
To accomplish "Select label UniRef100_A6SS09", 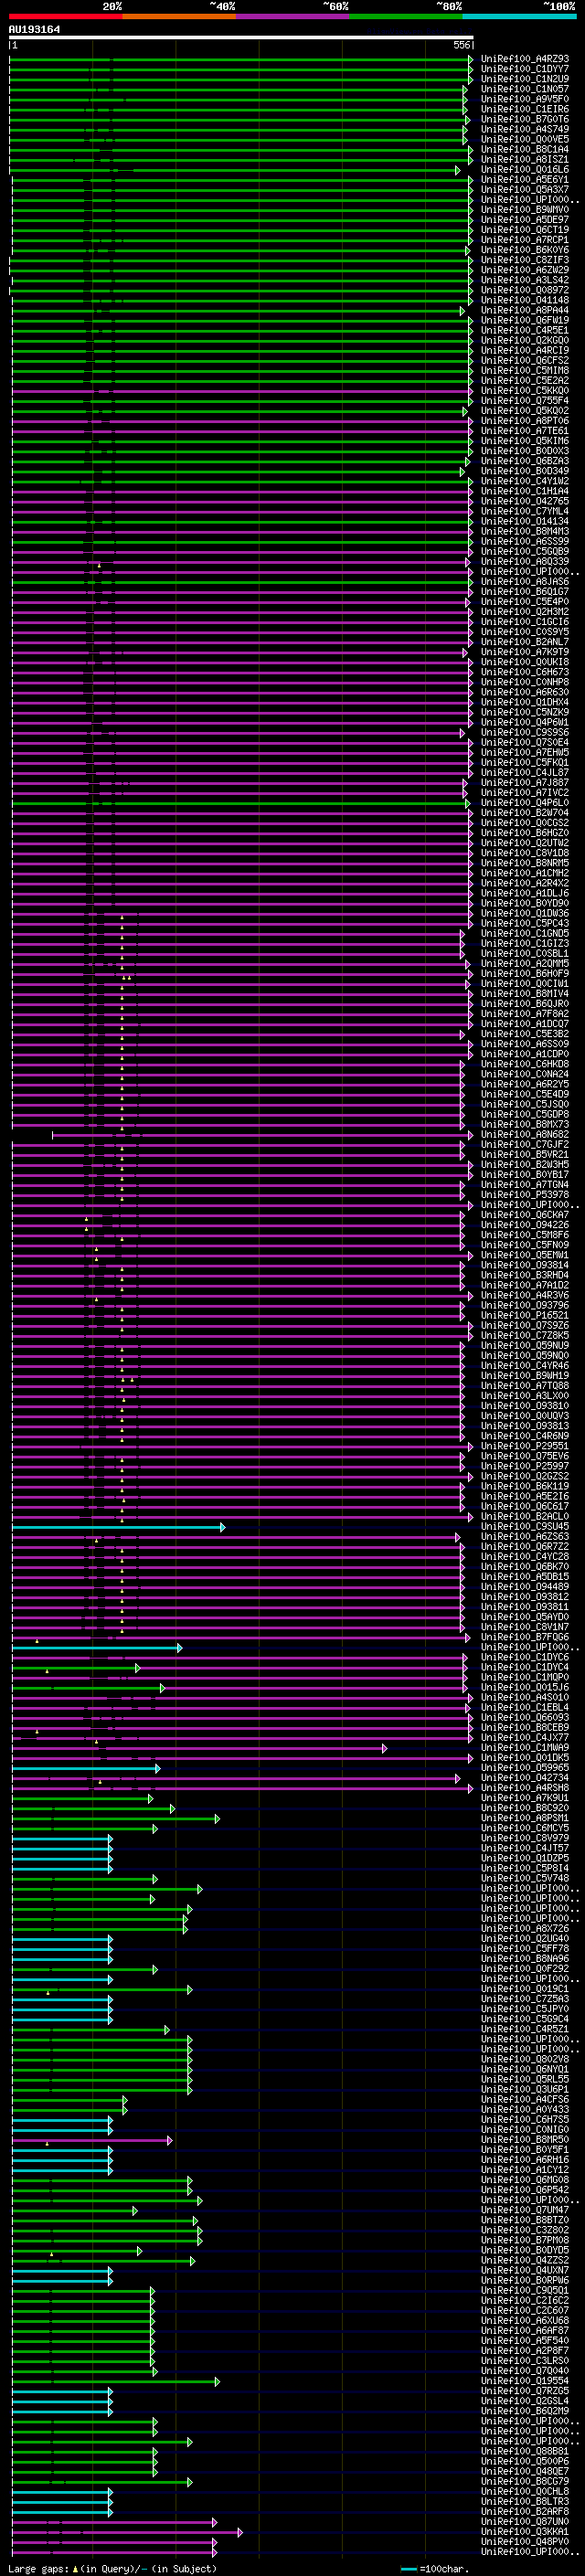I will [525, 1044].
